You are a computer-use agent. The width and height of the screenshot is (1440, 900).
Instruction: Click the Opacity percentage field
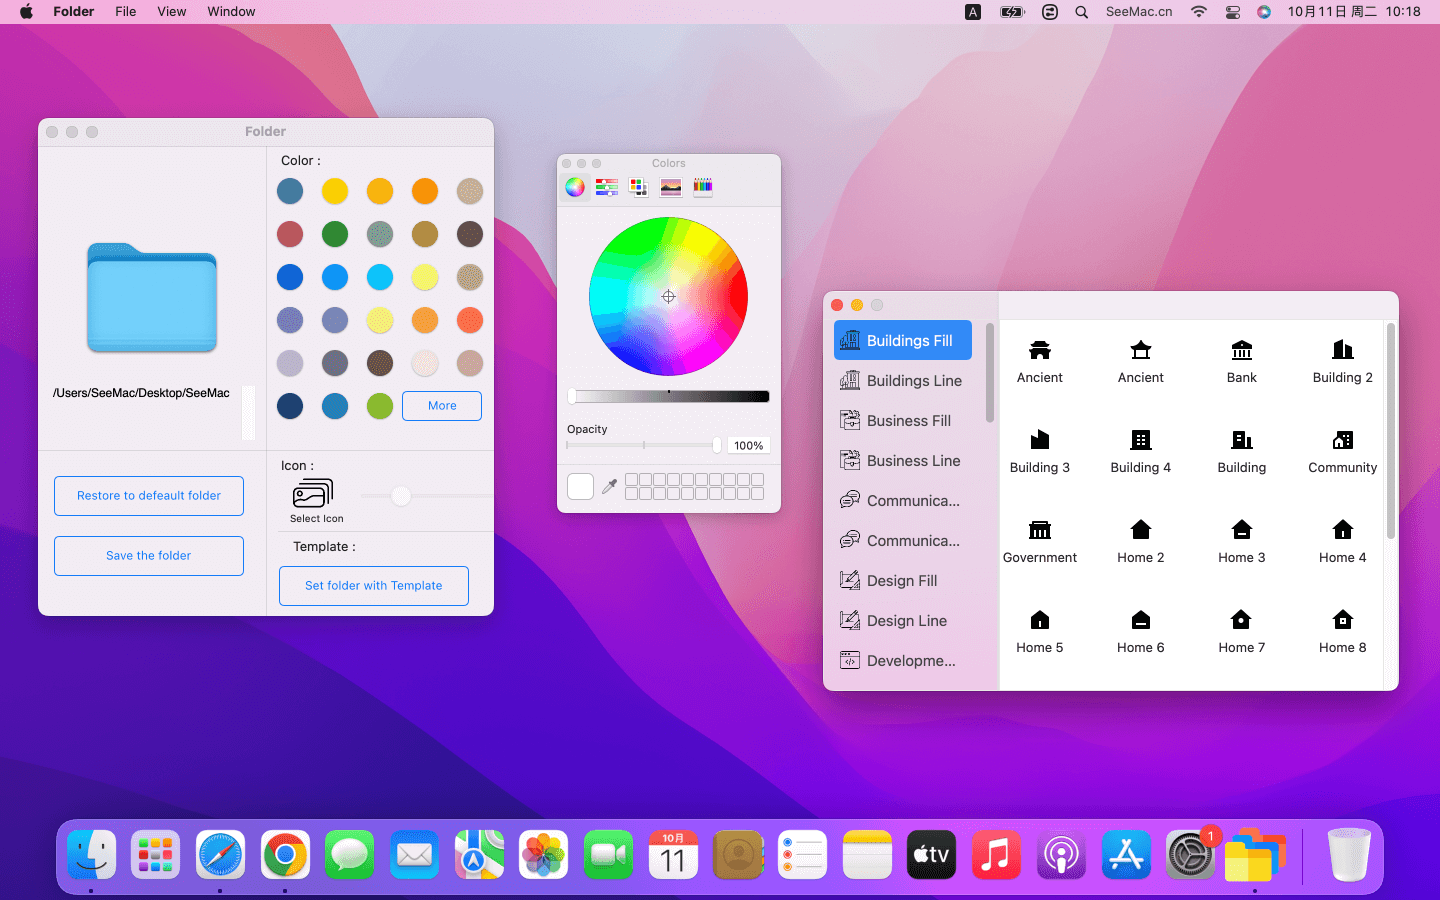[748, 446]
